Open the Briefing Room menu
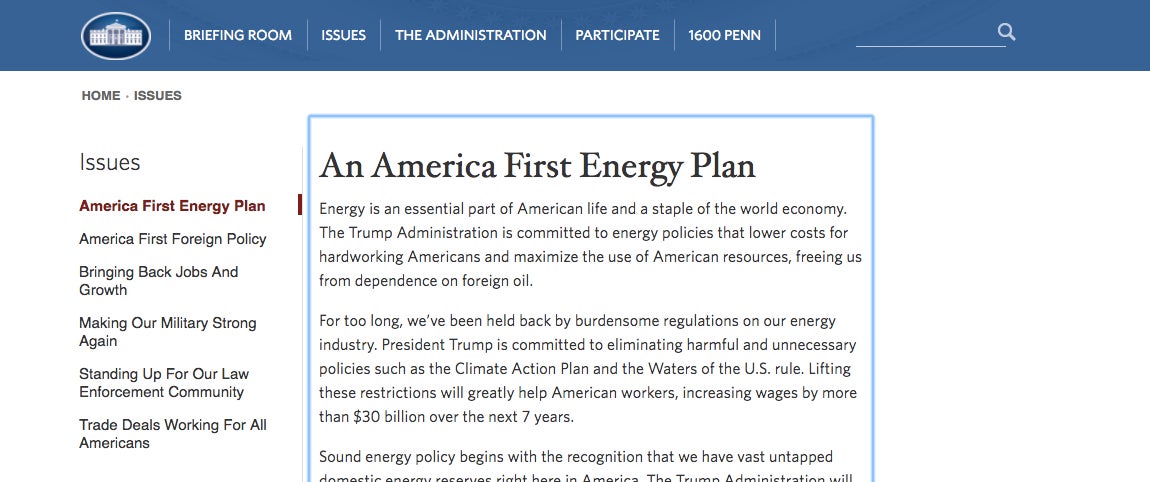Image resolution: width=1150 pixels, height=482 pixels. pos(238,35)
